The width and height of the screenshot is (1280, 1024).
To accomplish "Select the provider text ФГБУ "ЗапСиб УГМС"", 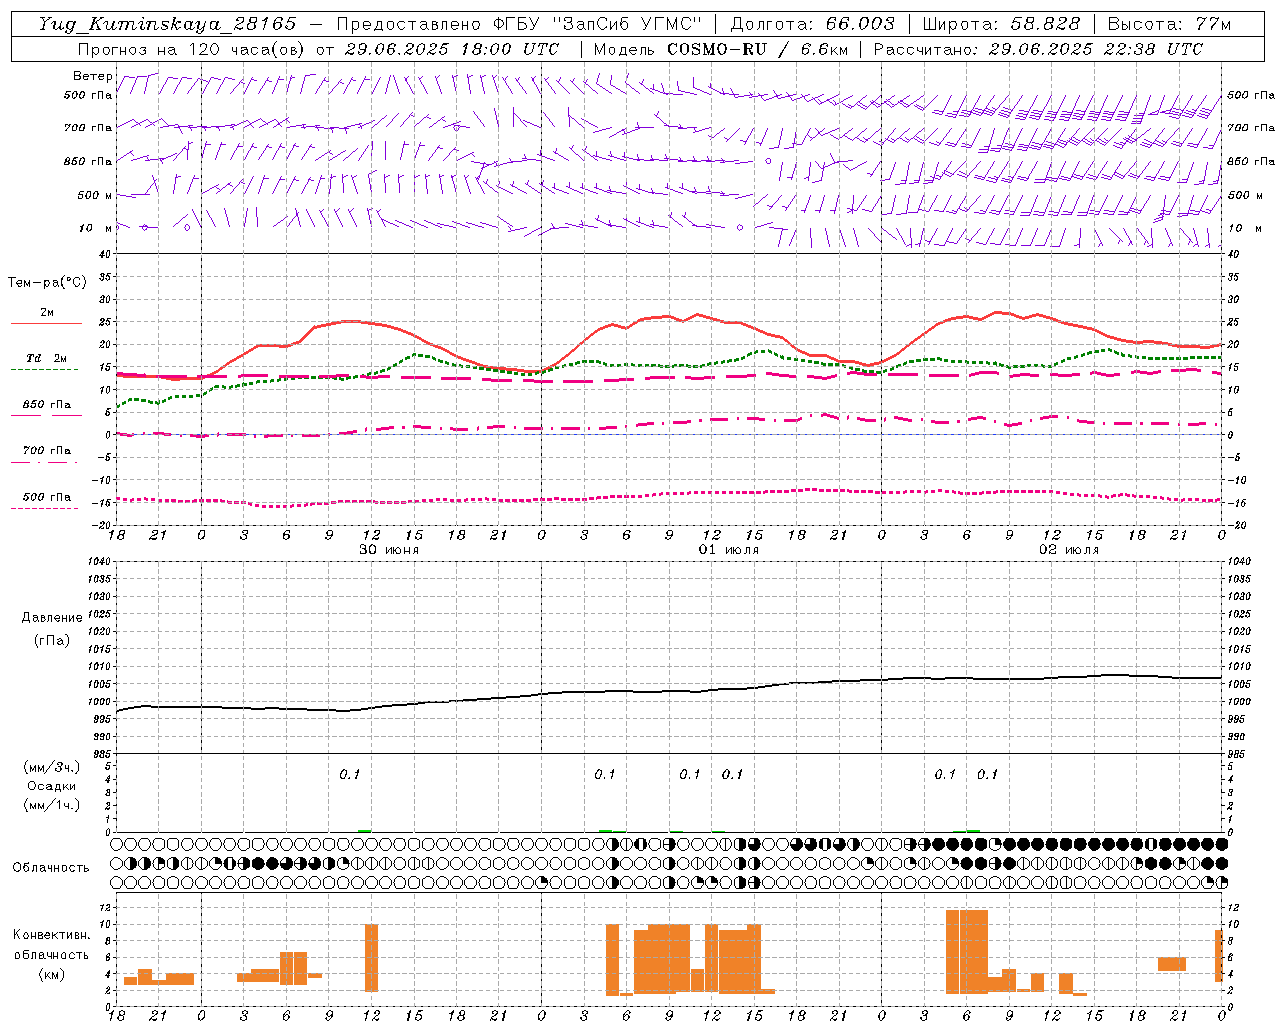I will tap(598, 24).
